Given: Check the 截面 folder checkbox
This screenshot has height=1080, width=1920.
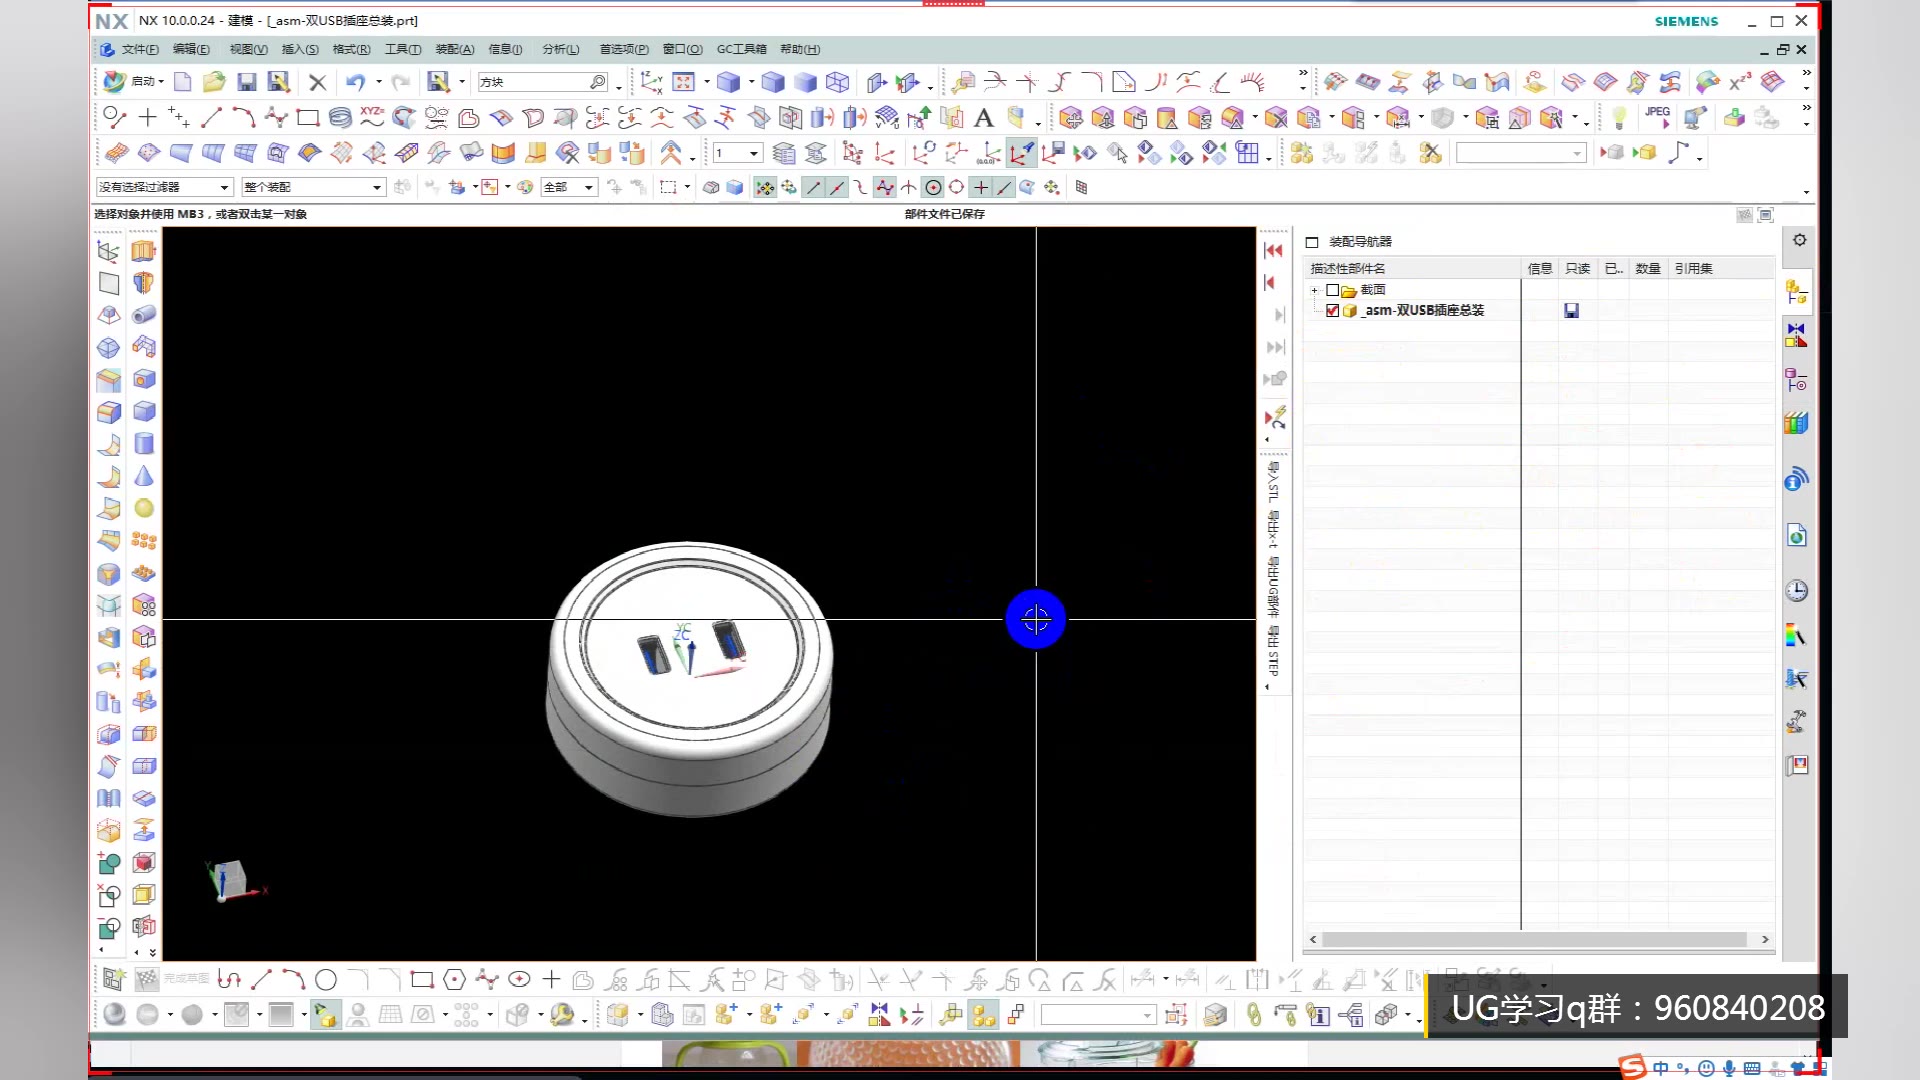Looking at the screenshot, I should coord(1332,290).
